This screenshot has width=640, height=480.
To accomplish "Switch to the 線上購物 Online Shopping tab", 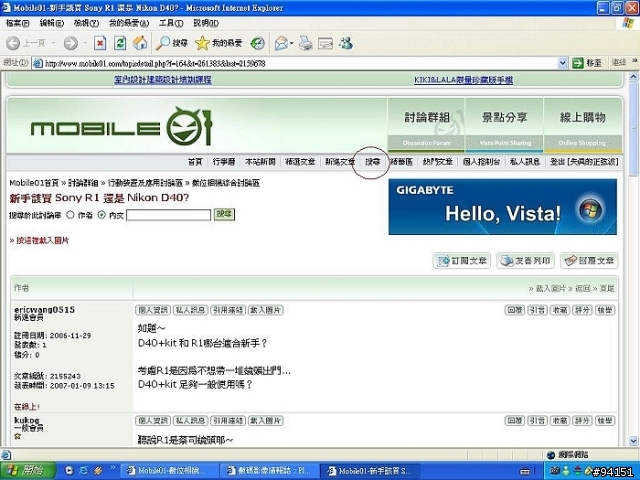I will [x=582, y=125].
